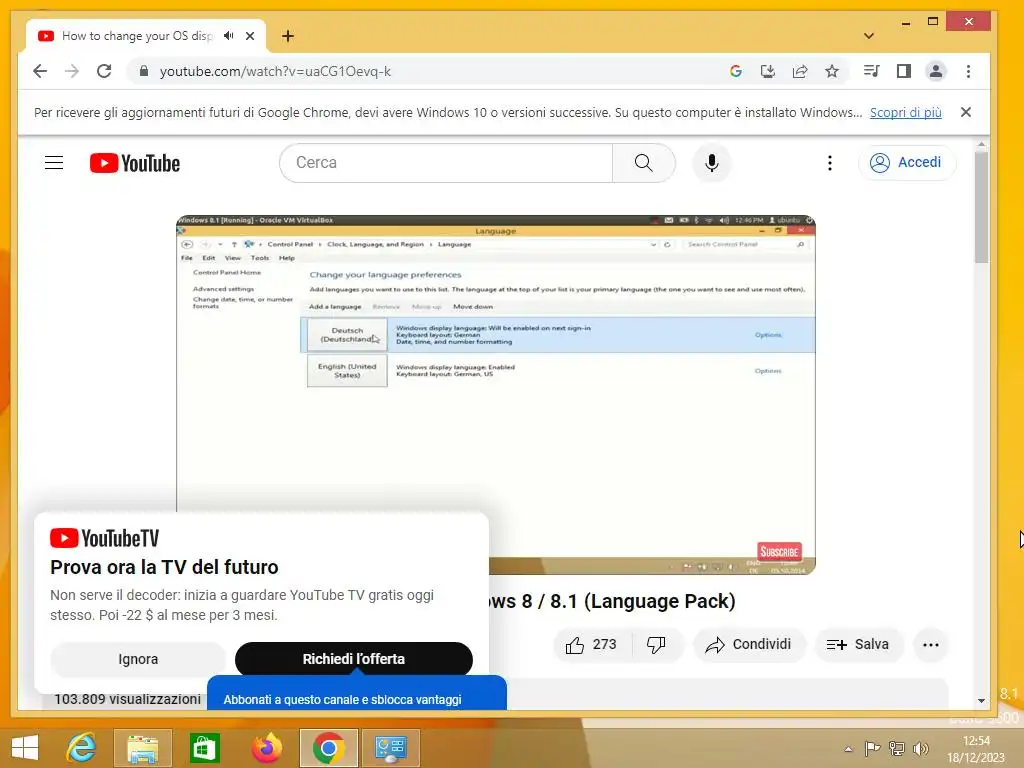Share the video with Condividi
The image size is (1024, 768).
click(748, 645)
